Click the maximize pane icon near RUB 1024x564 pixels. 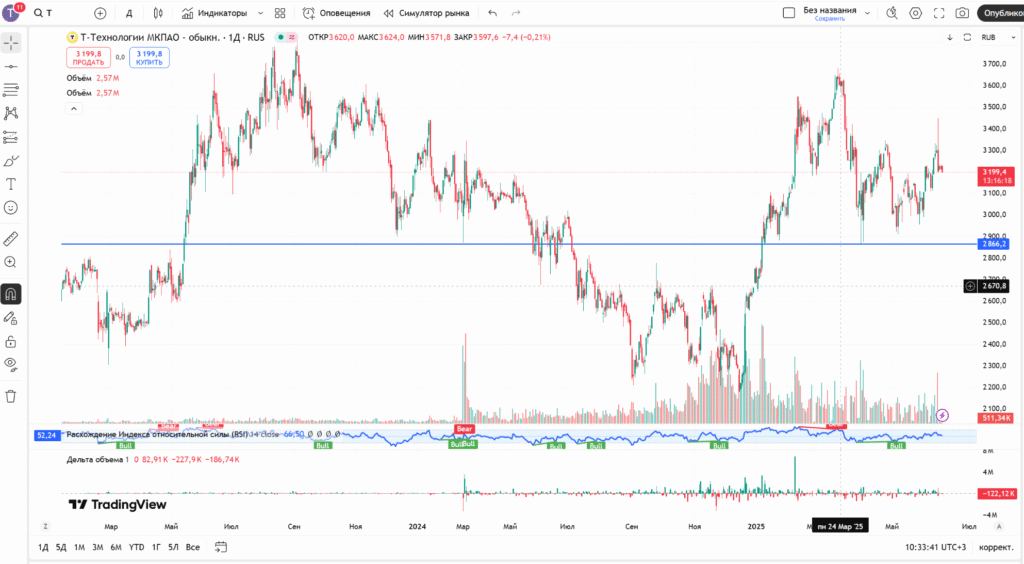coord(967,37)
